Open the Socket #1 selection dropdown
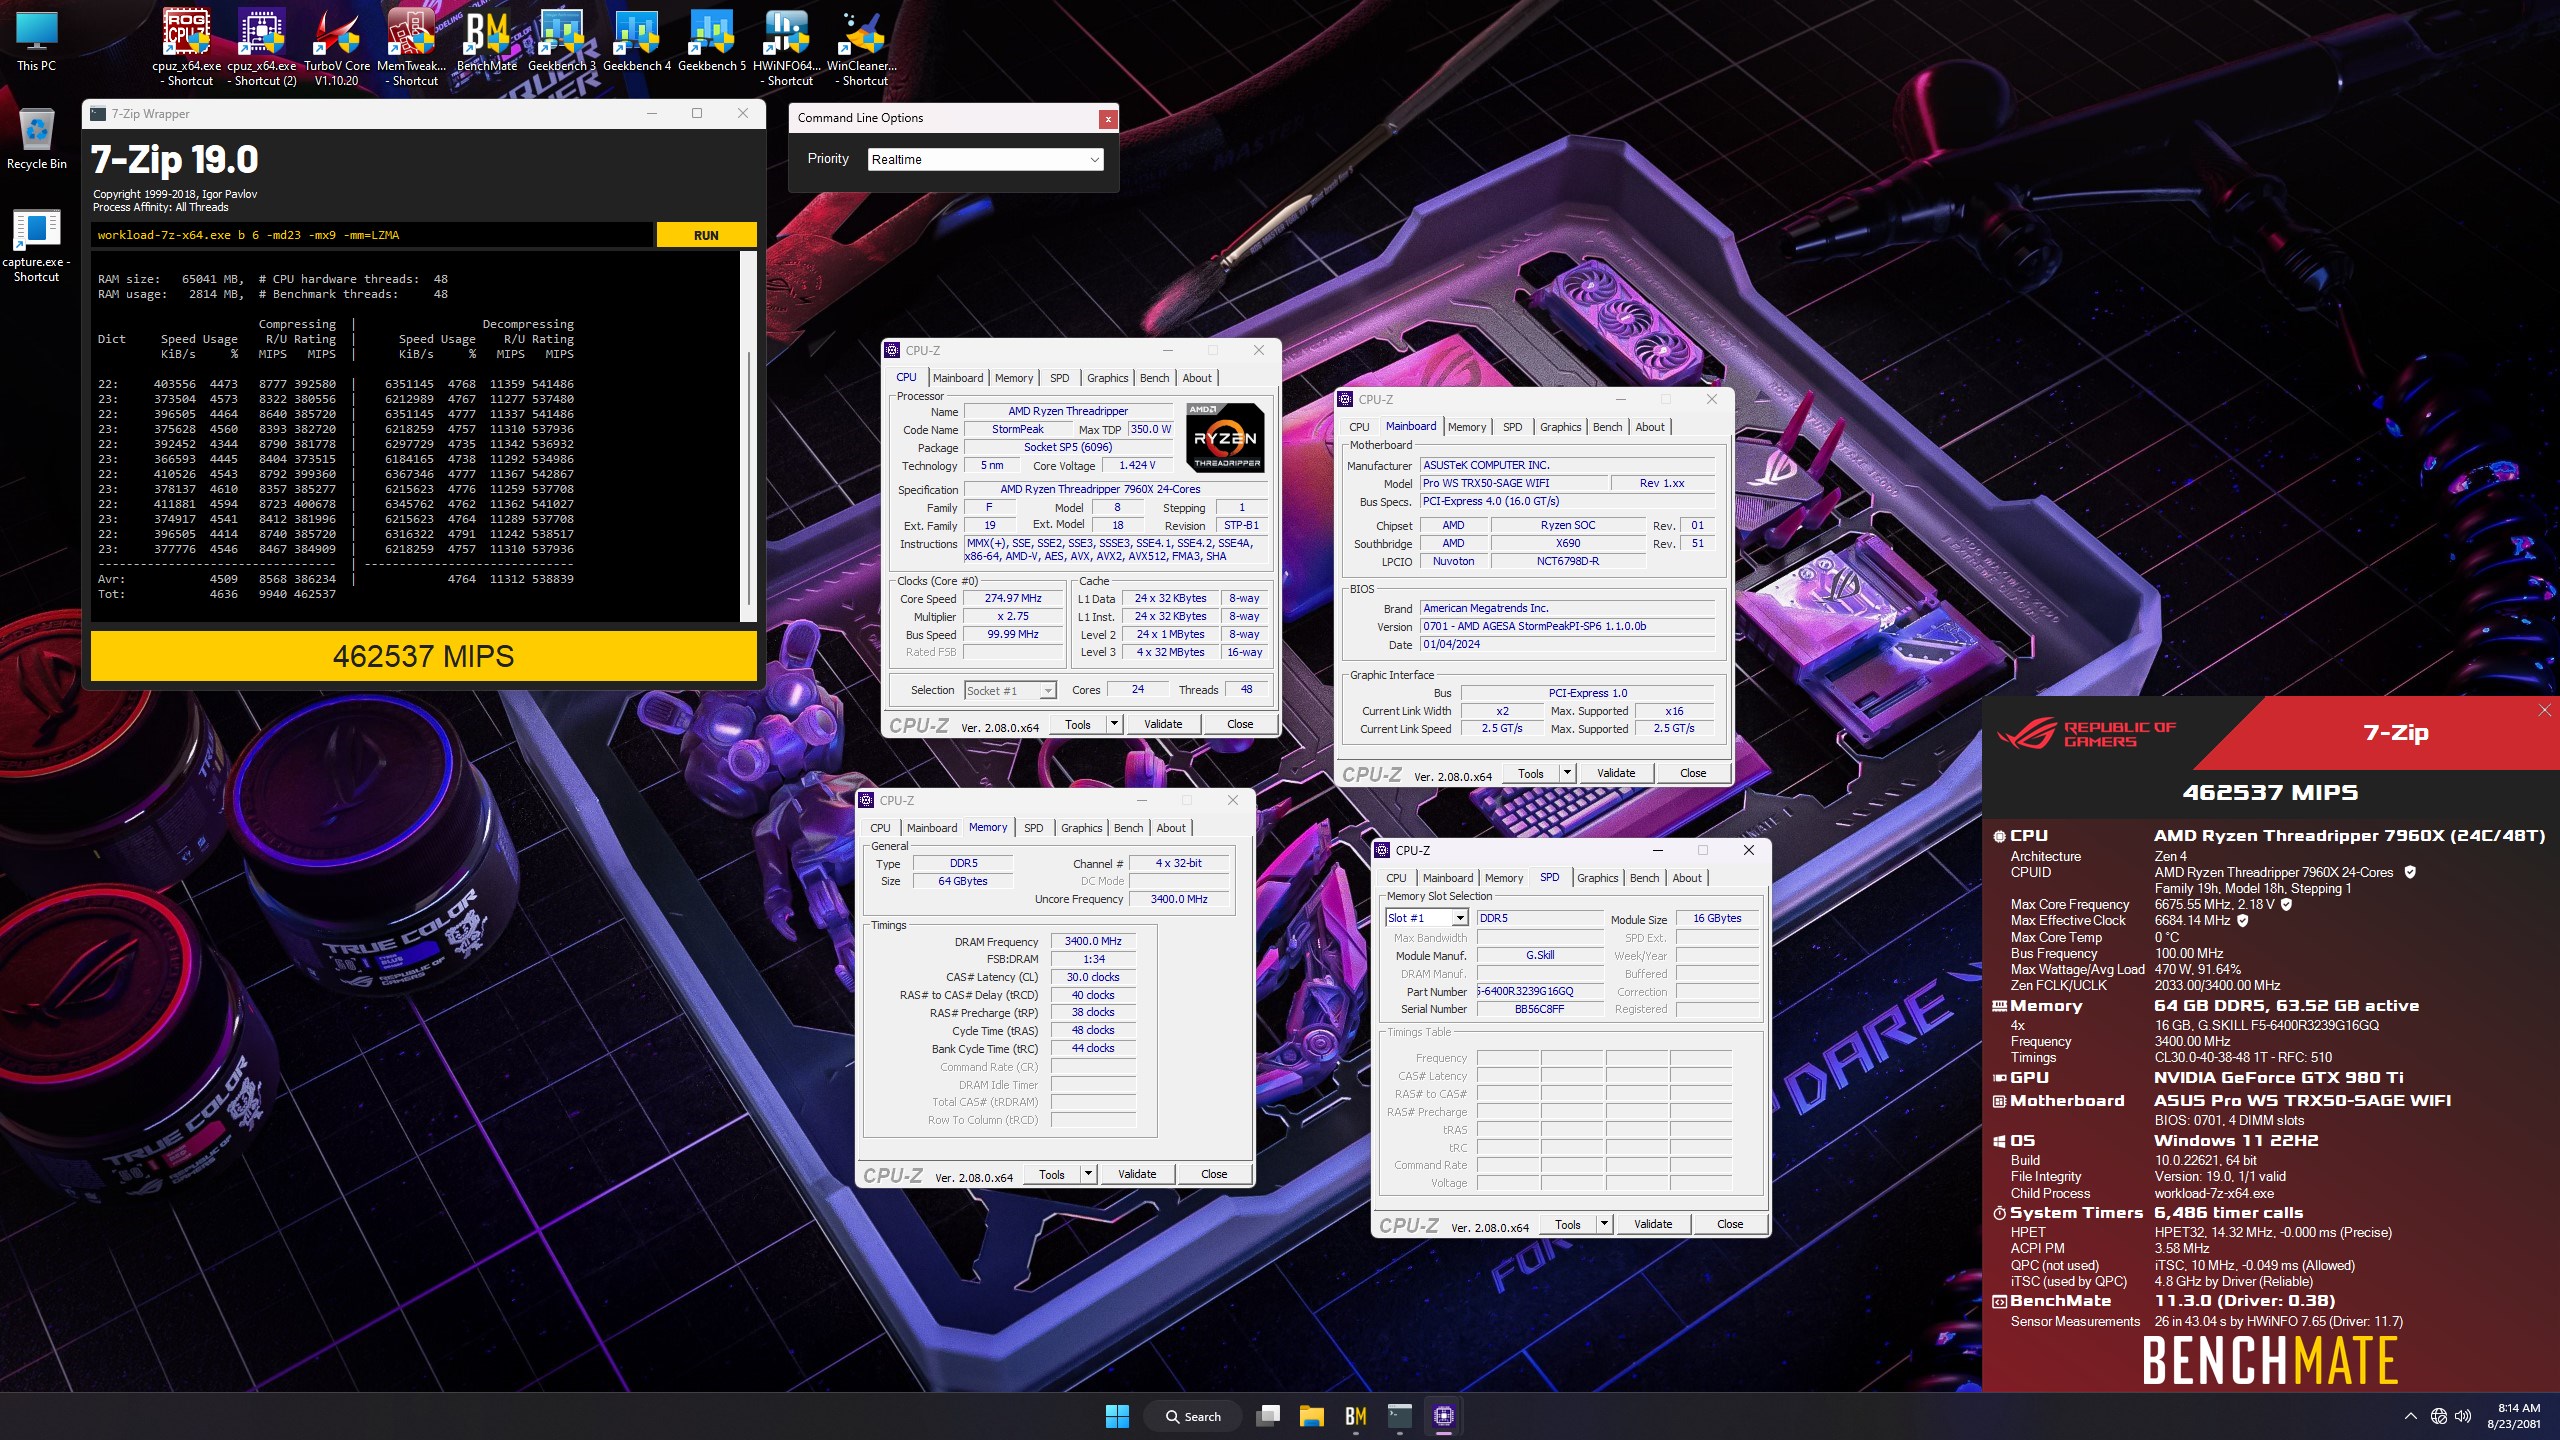Viewport: 2560px width, 1440px height. point(1010,690)
